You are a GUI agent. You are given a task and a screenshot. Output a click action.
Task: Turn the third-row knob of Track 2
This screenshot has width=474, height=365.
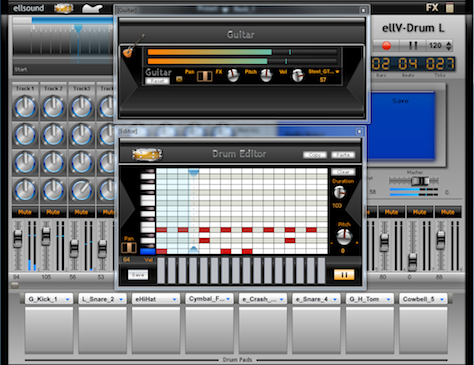53,163
